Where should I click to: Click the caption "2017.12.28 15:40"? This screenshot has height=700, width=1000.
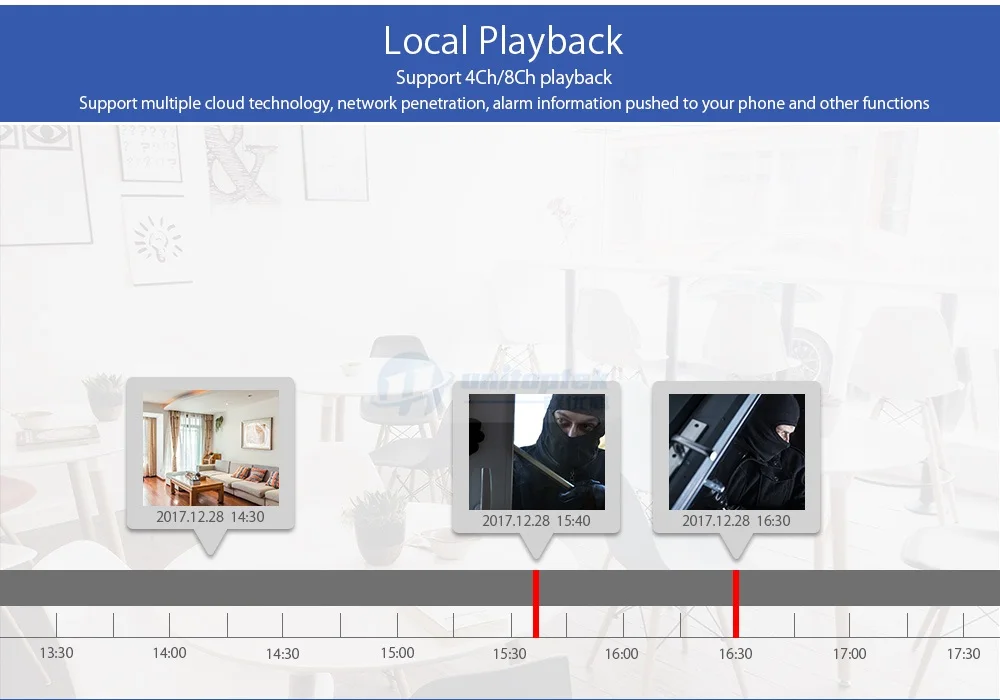coord(536,520)
